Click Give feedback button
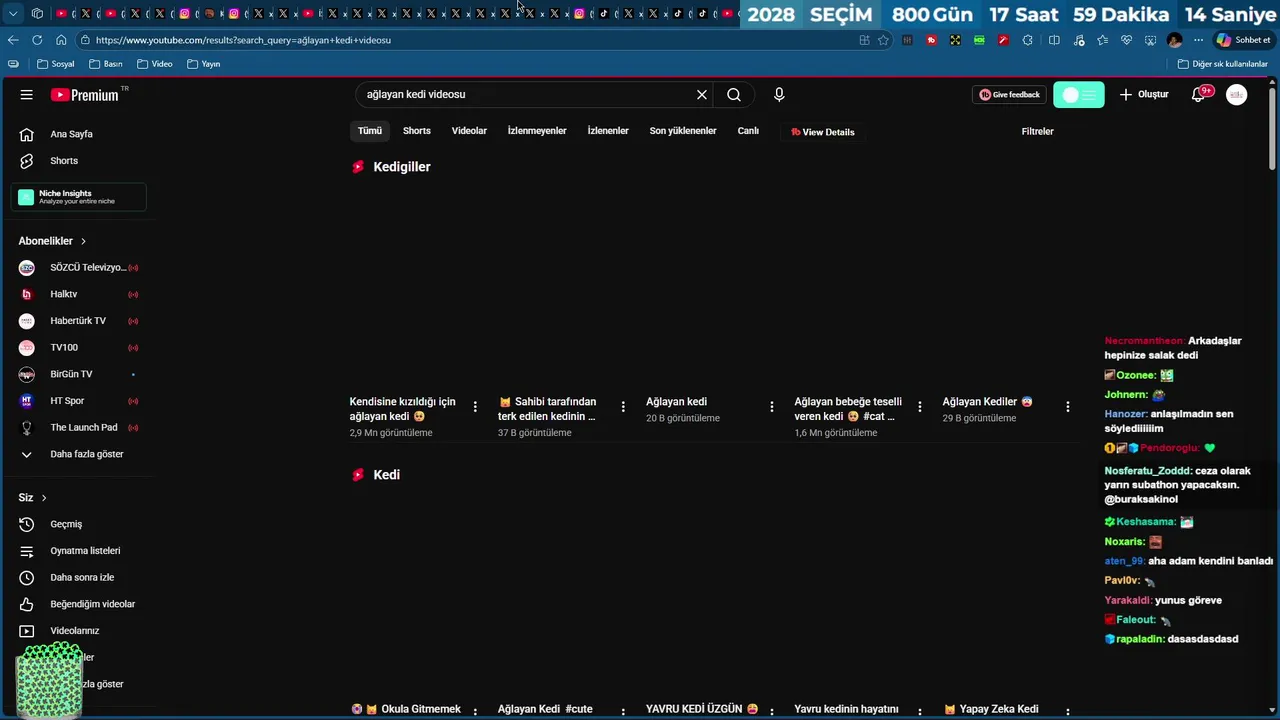 [1009, 95]
